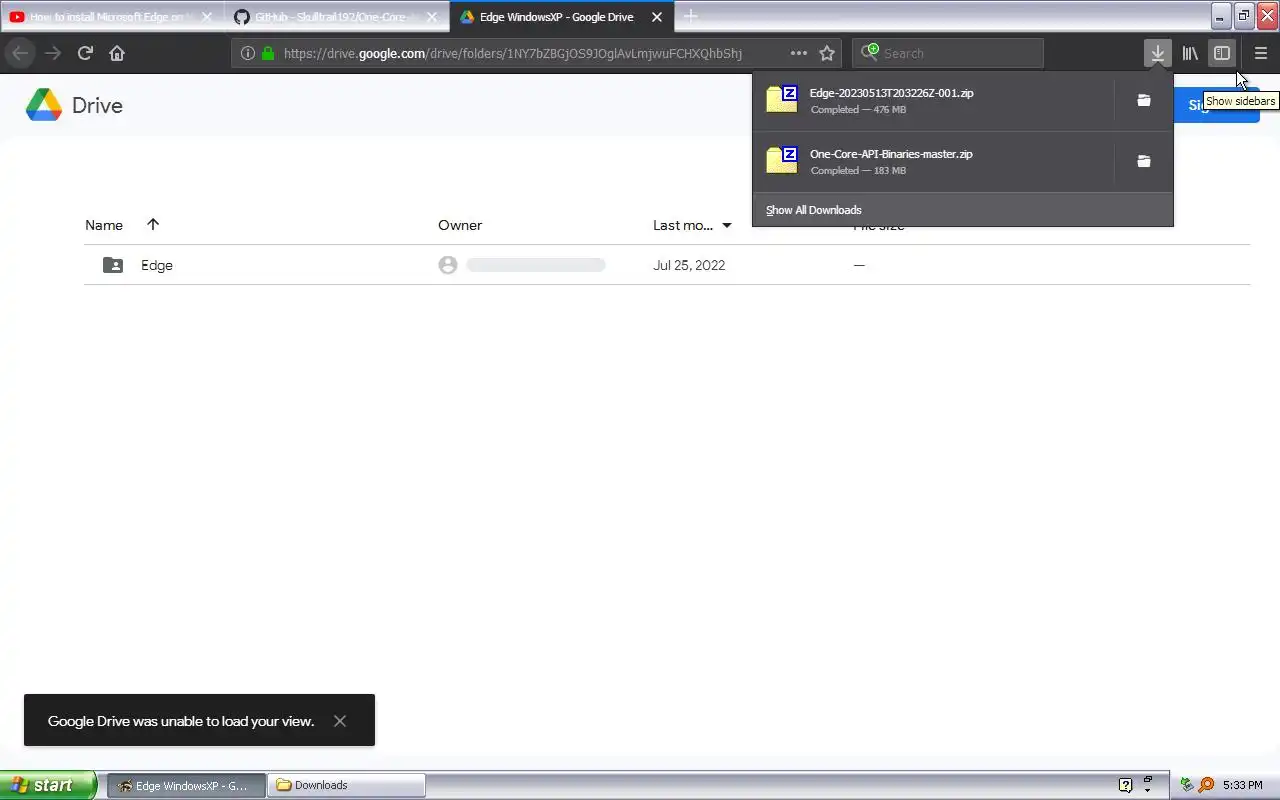Reload the current page
Screen dimensions: 1280x800
click(x=85, y=53)
